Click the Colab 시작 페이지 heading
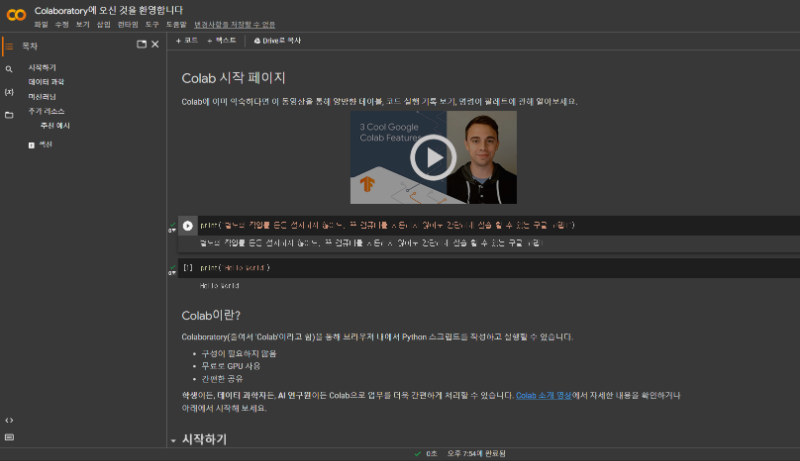 (233, 78)
